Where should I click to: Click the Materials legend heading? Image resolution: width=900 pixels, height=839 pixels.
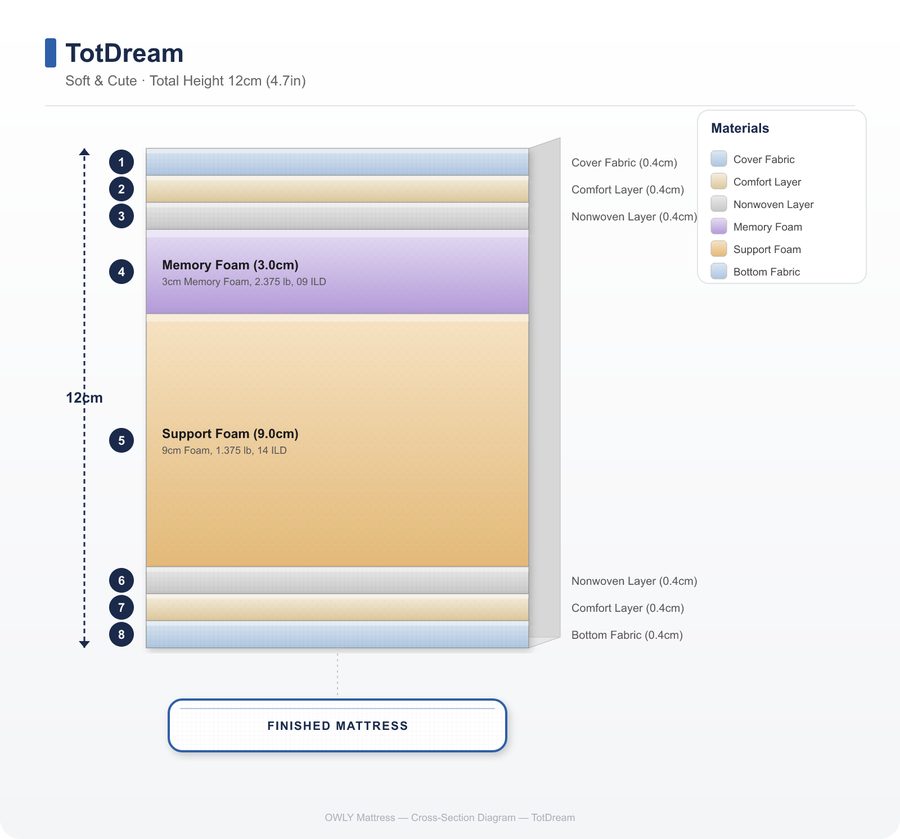(740, 128)
